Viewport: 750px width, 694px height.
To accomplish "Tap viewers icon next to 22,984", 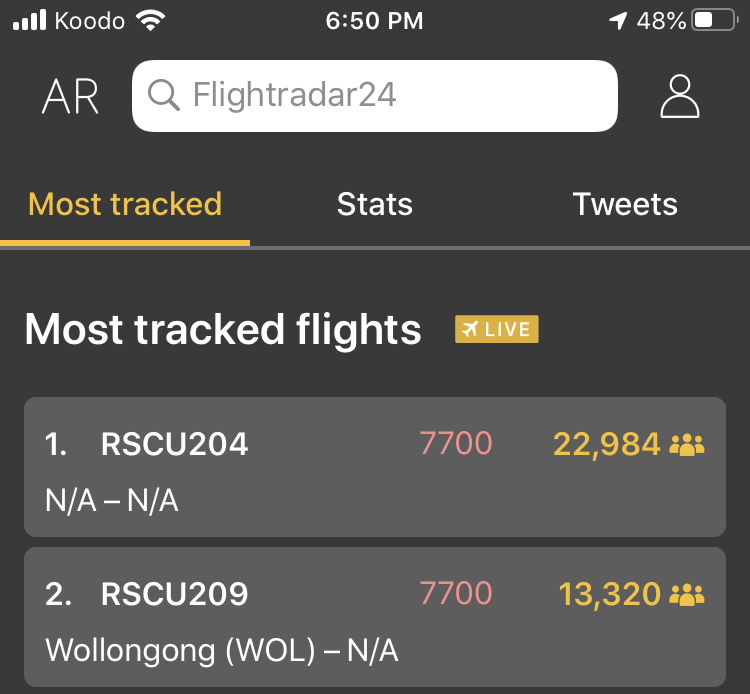I will click(x=687, y=444).
